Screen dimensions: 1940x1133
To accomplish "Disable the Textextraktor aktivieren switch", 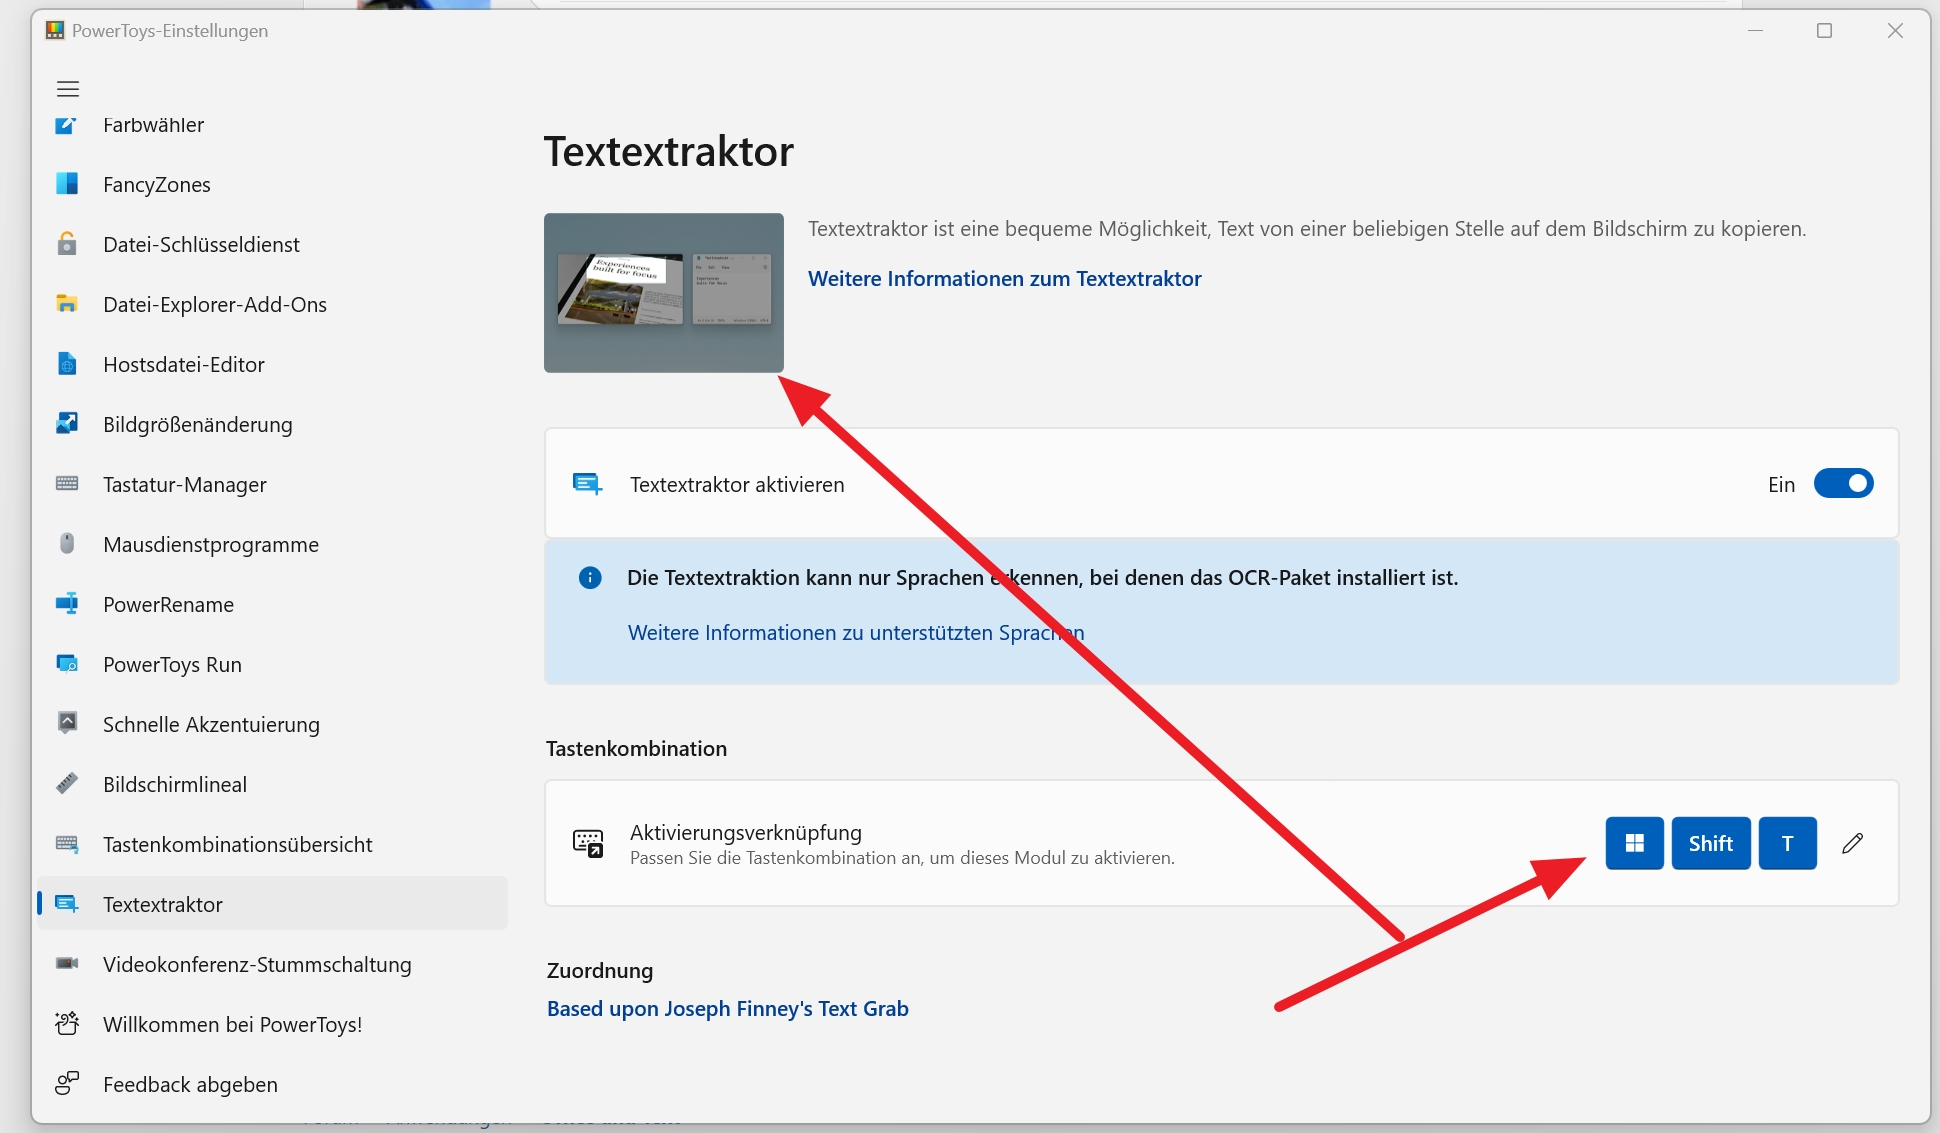I will (1843, 484).
